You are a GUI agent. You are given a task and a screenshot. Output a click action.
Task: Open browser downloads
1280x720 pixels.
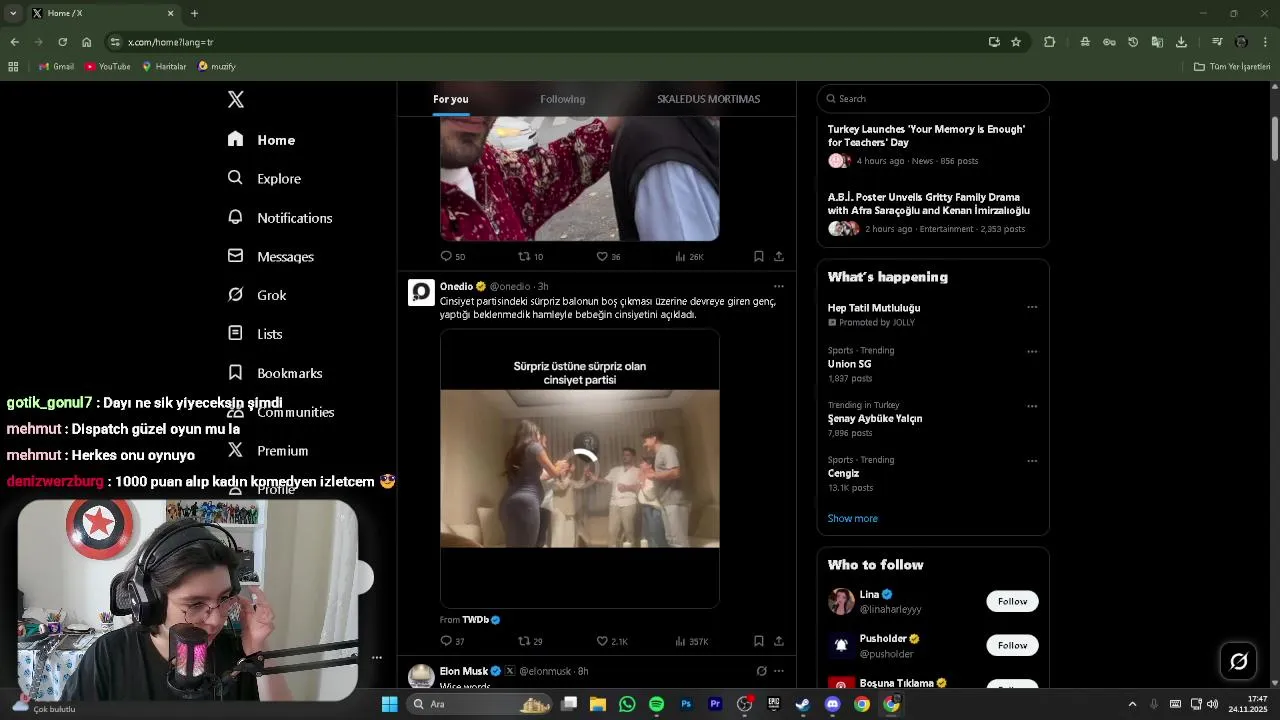[x=1181, y=42]
